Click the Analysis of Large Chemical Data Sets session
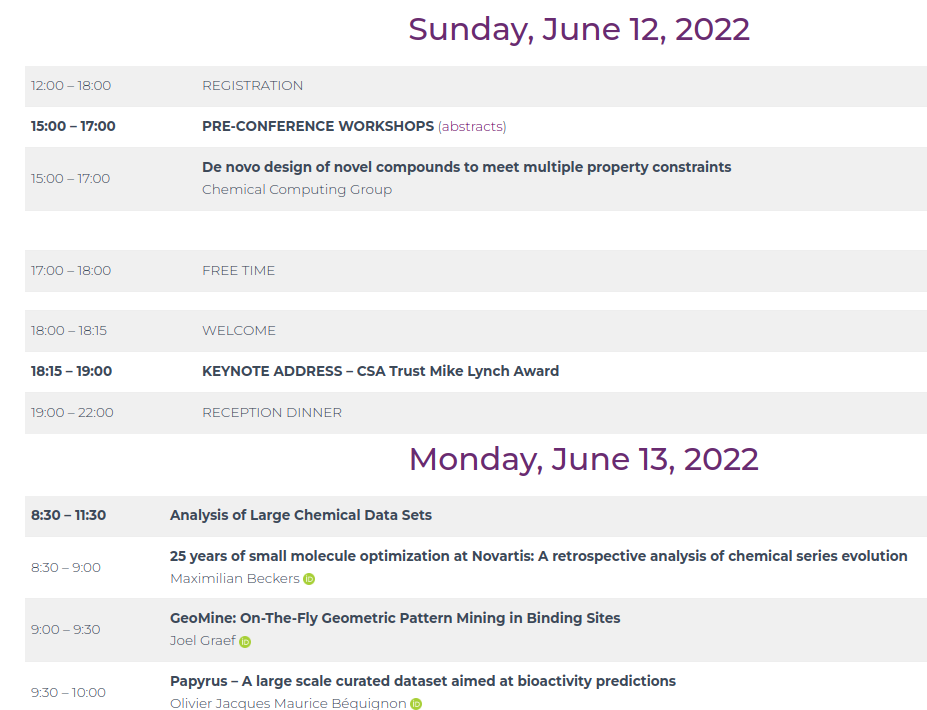 (301, 515)
